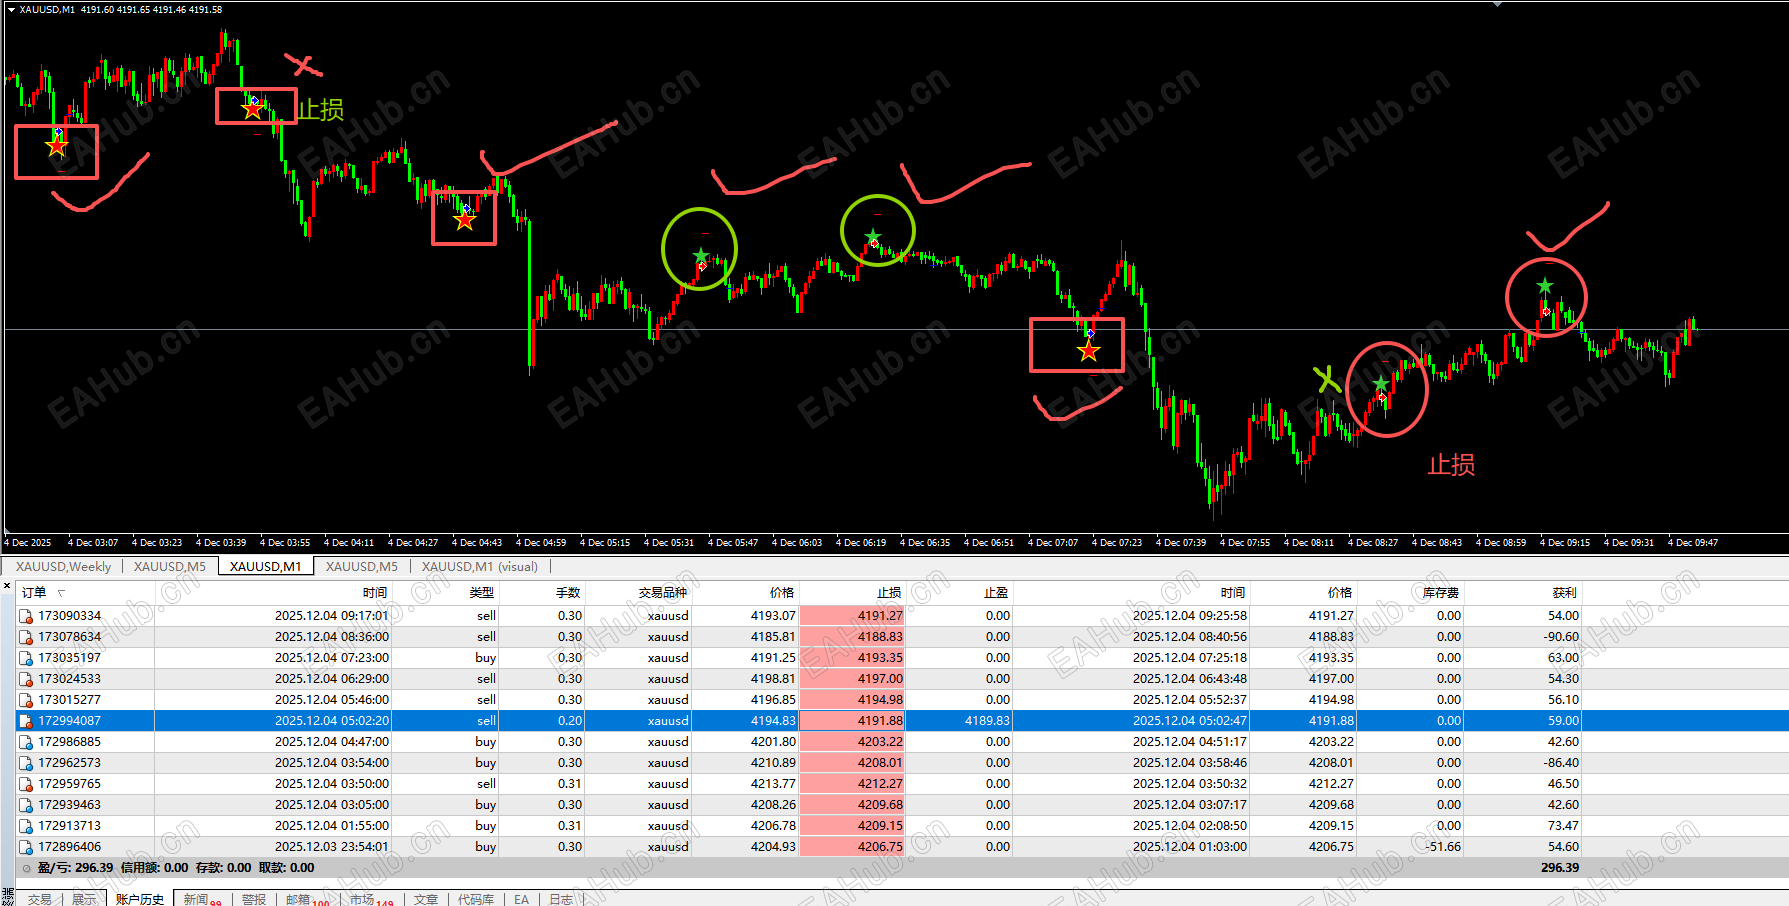Open the 展示 terminal tab

[x=84, y=900]
